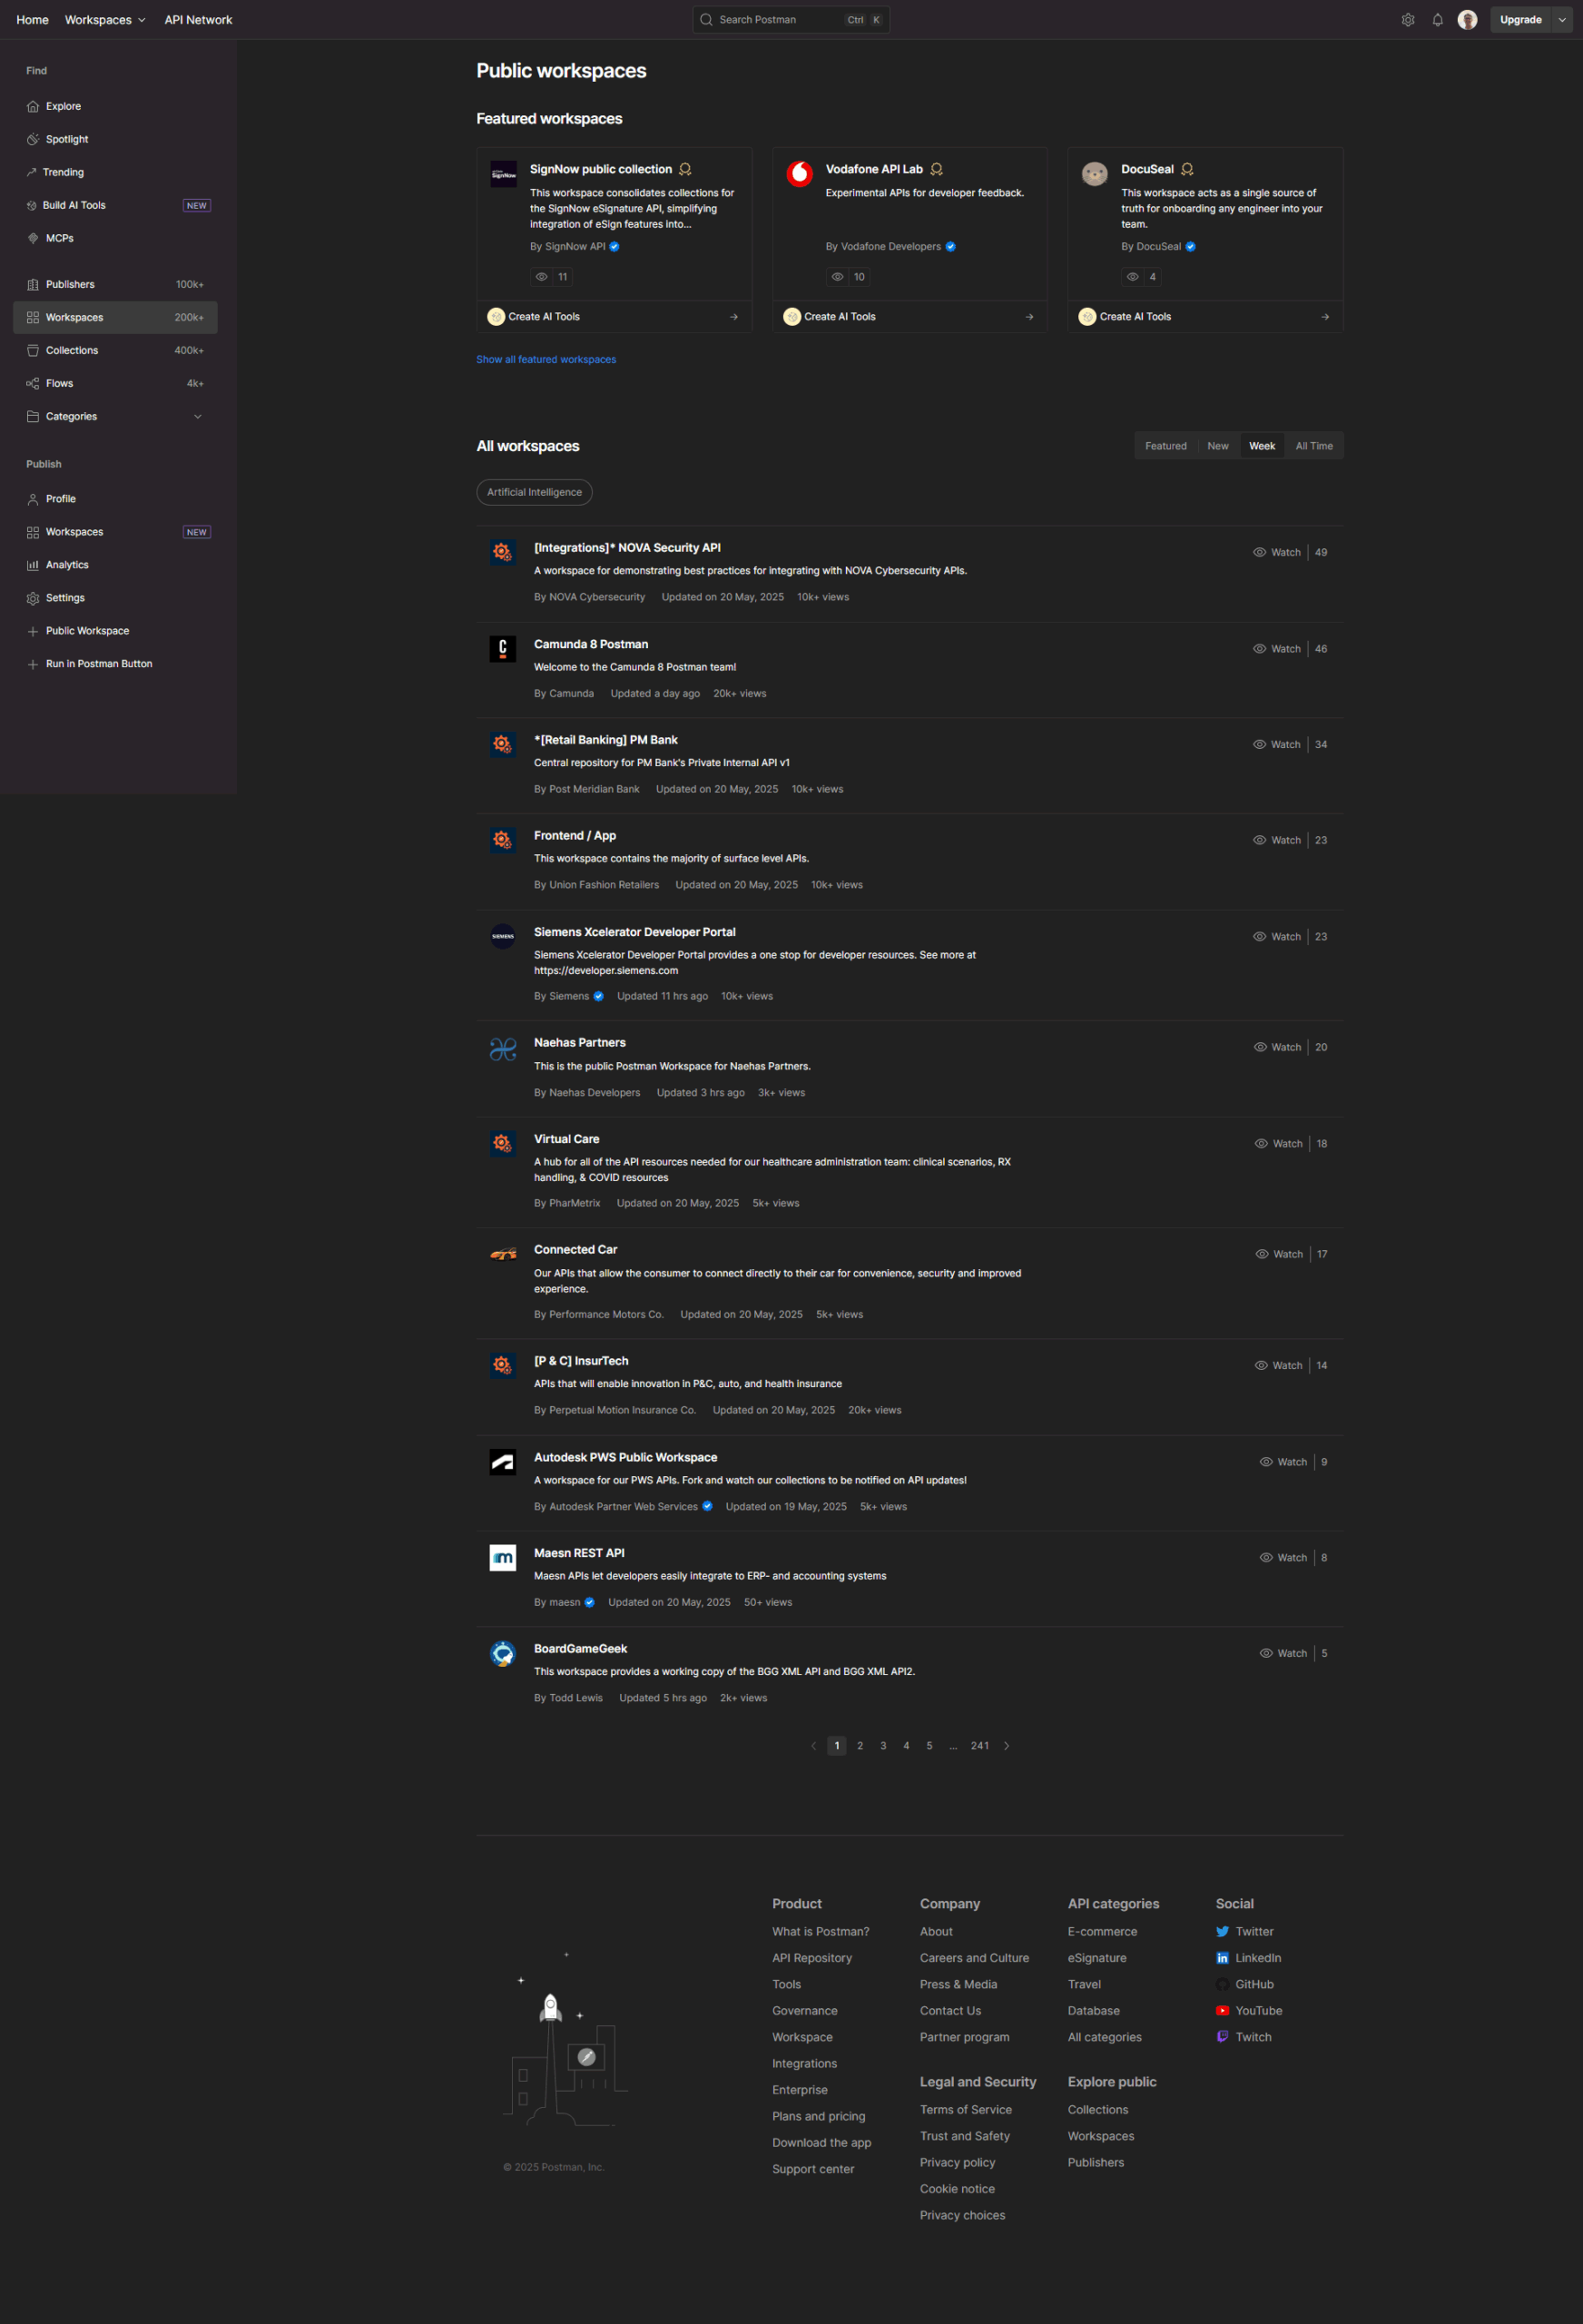Switch to the New tab
Image resolution: width=1583 pixels, height=2324 pixels.
[x=1217, y=446]
